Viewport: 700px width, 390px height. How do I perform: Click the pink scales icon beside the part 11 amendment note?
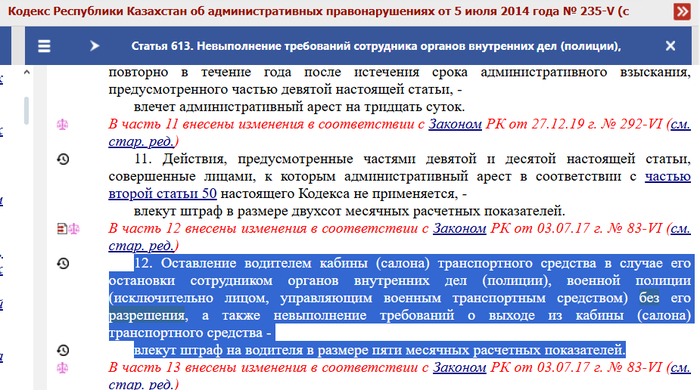[62, 124]
